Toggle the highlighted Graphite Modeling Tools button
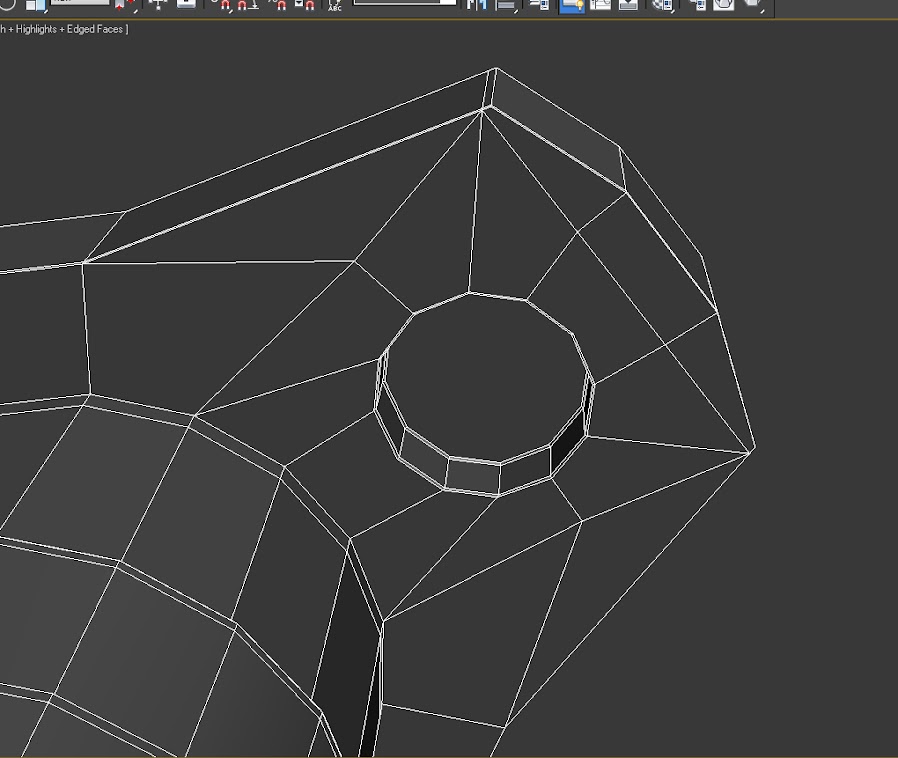This screenshot has width=898, height=758. coord(571,5)
